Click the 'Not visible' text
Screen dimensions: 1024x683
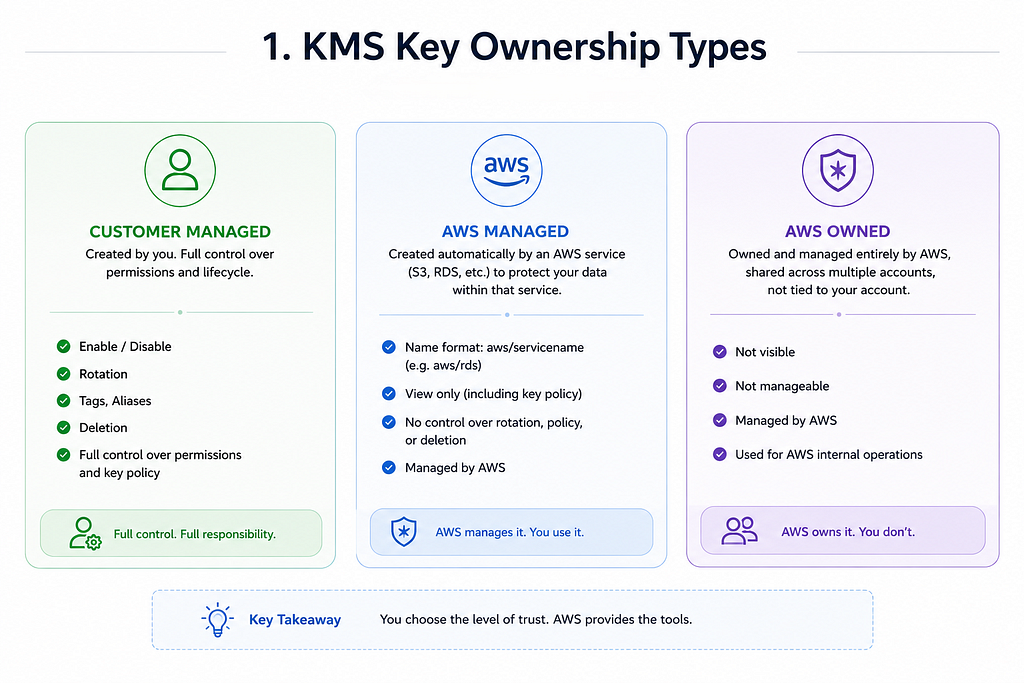click(765, 352)
